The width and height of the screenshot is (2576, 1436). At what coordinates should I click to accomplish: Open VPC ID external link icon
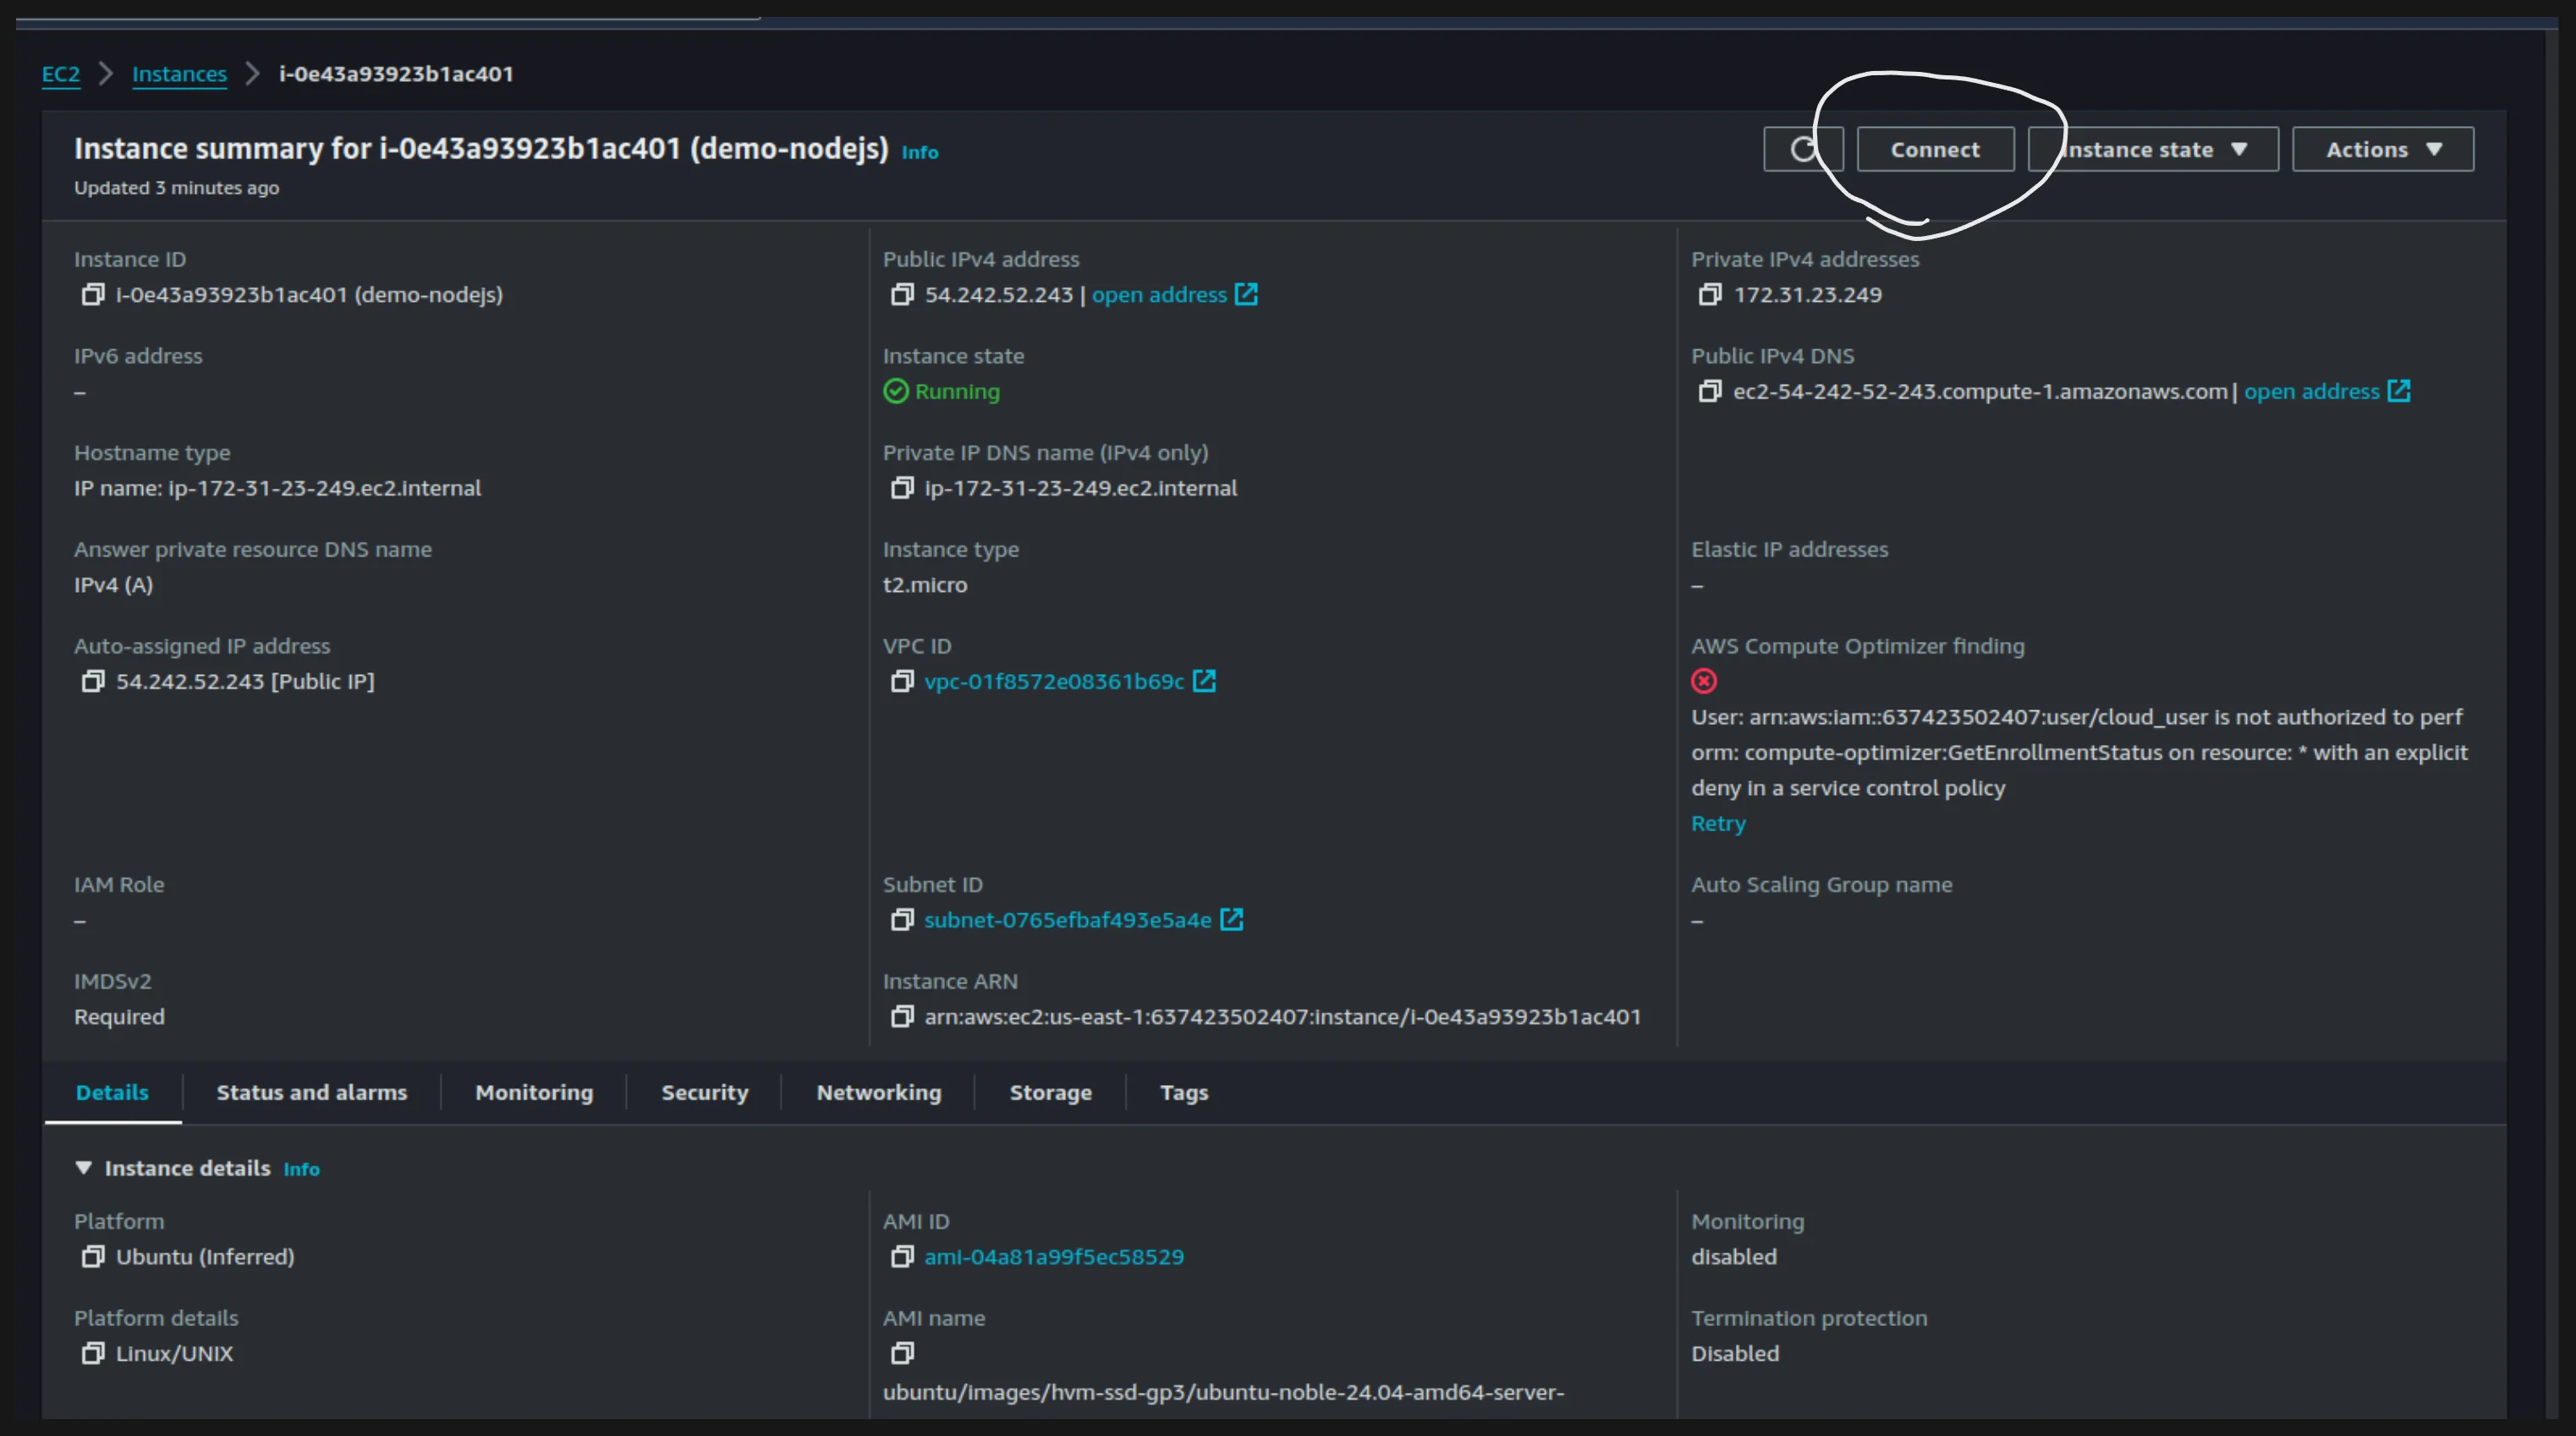pos(1204,681)
